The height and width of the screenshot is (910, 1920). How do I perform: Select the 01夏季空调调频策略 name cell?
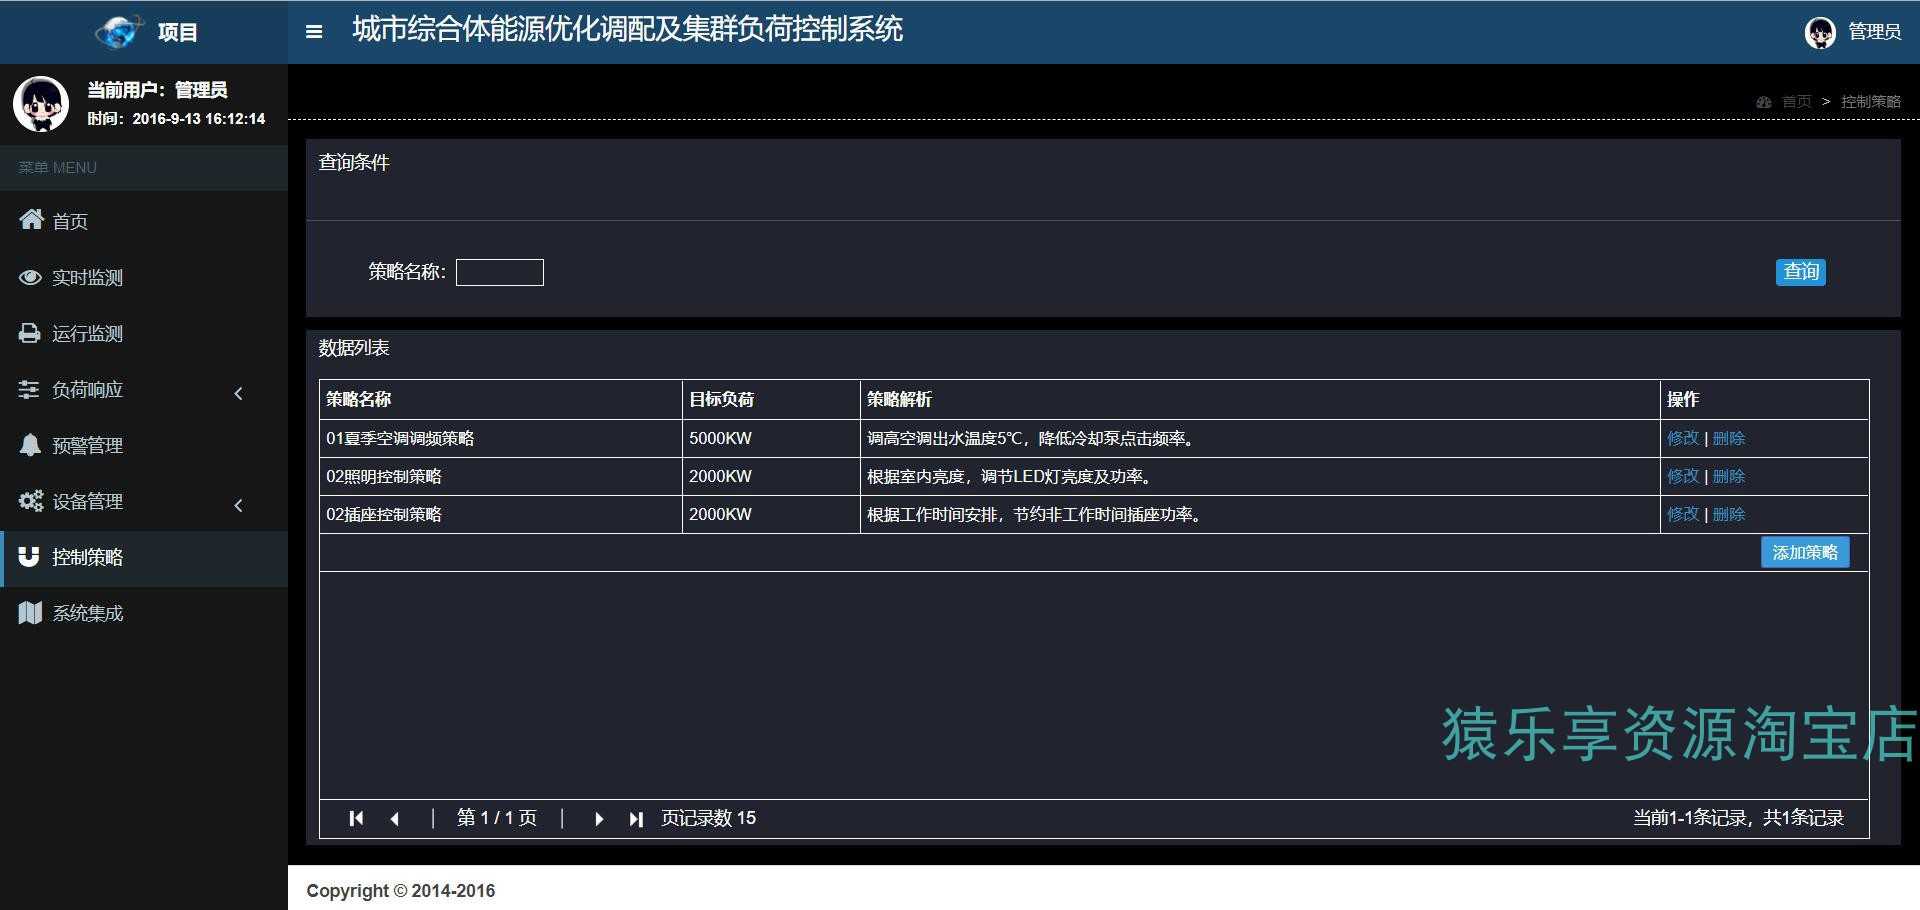click(501, 438)
